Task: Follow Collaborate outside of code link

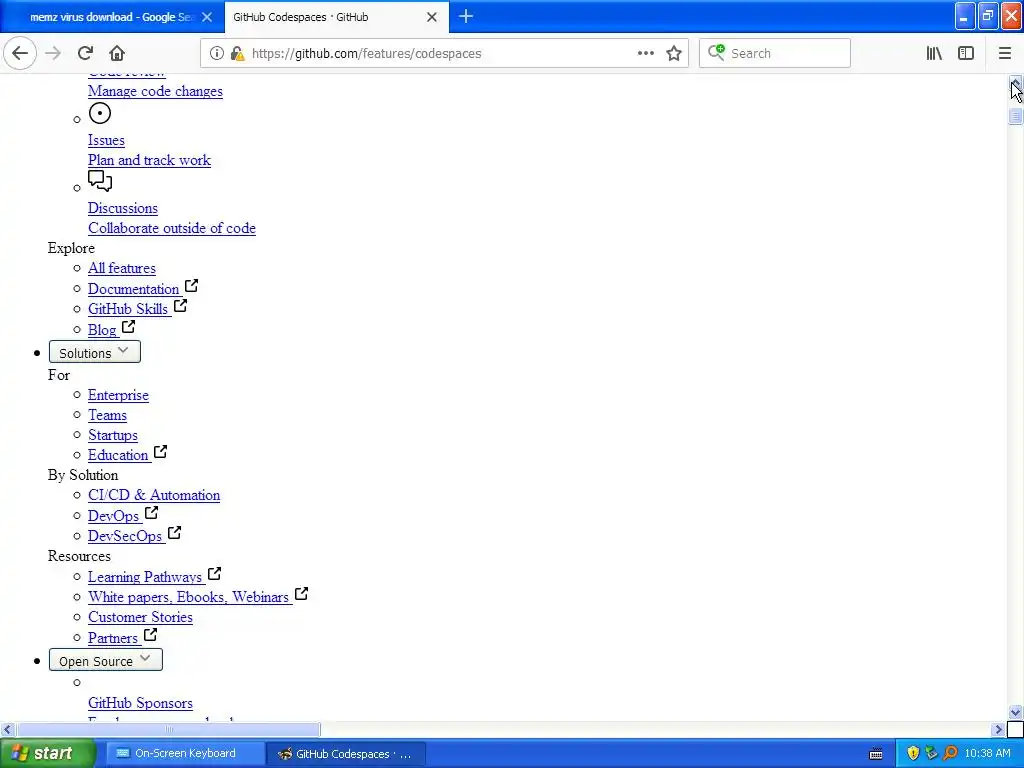Action: 172,229
